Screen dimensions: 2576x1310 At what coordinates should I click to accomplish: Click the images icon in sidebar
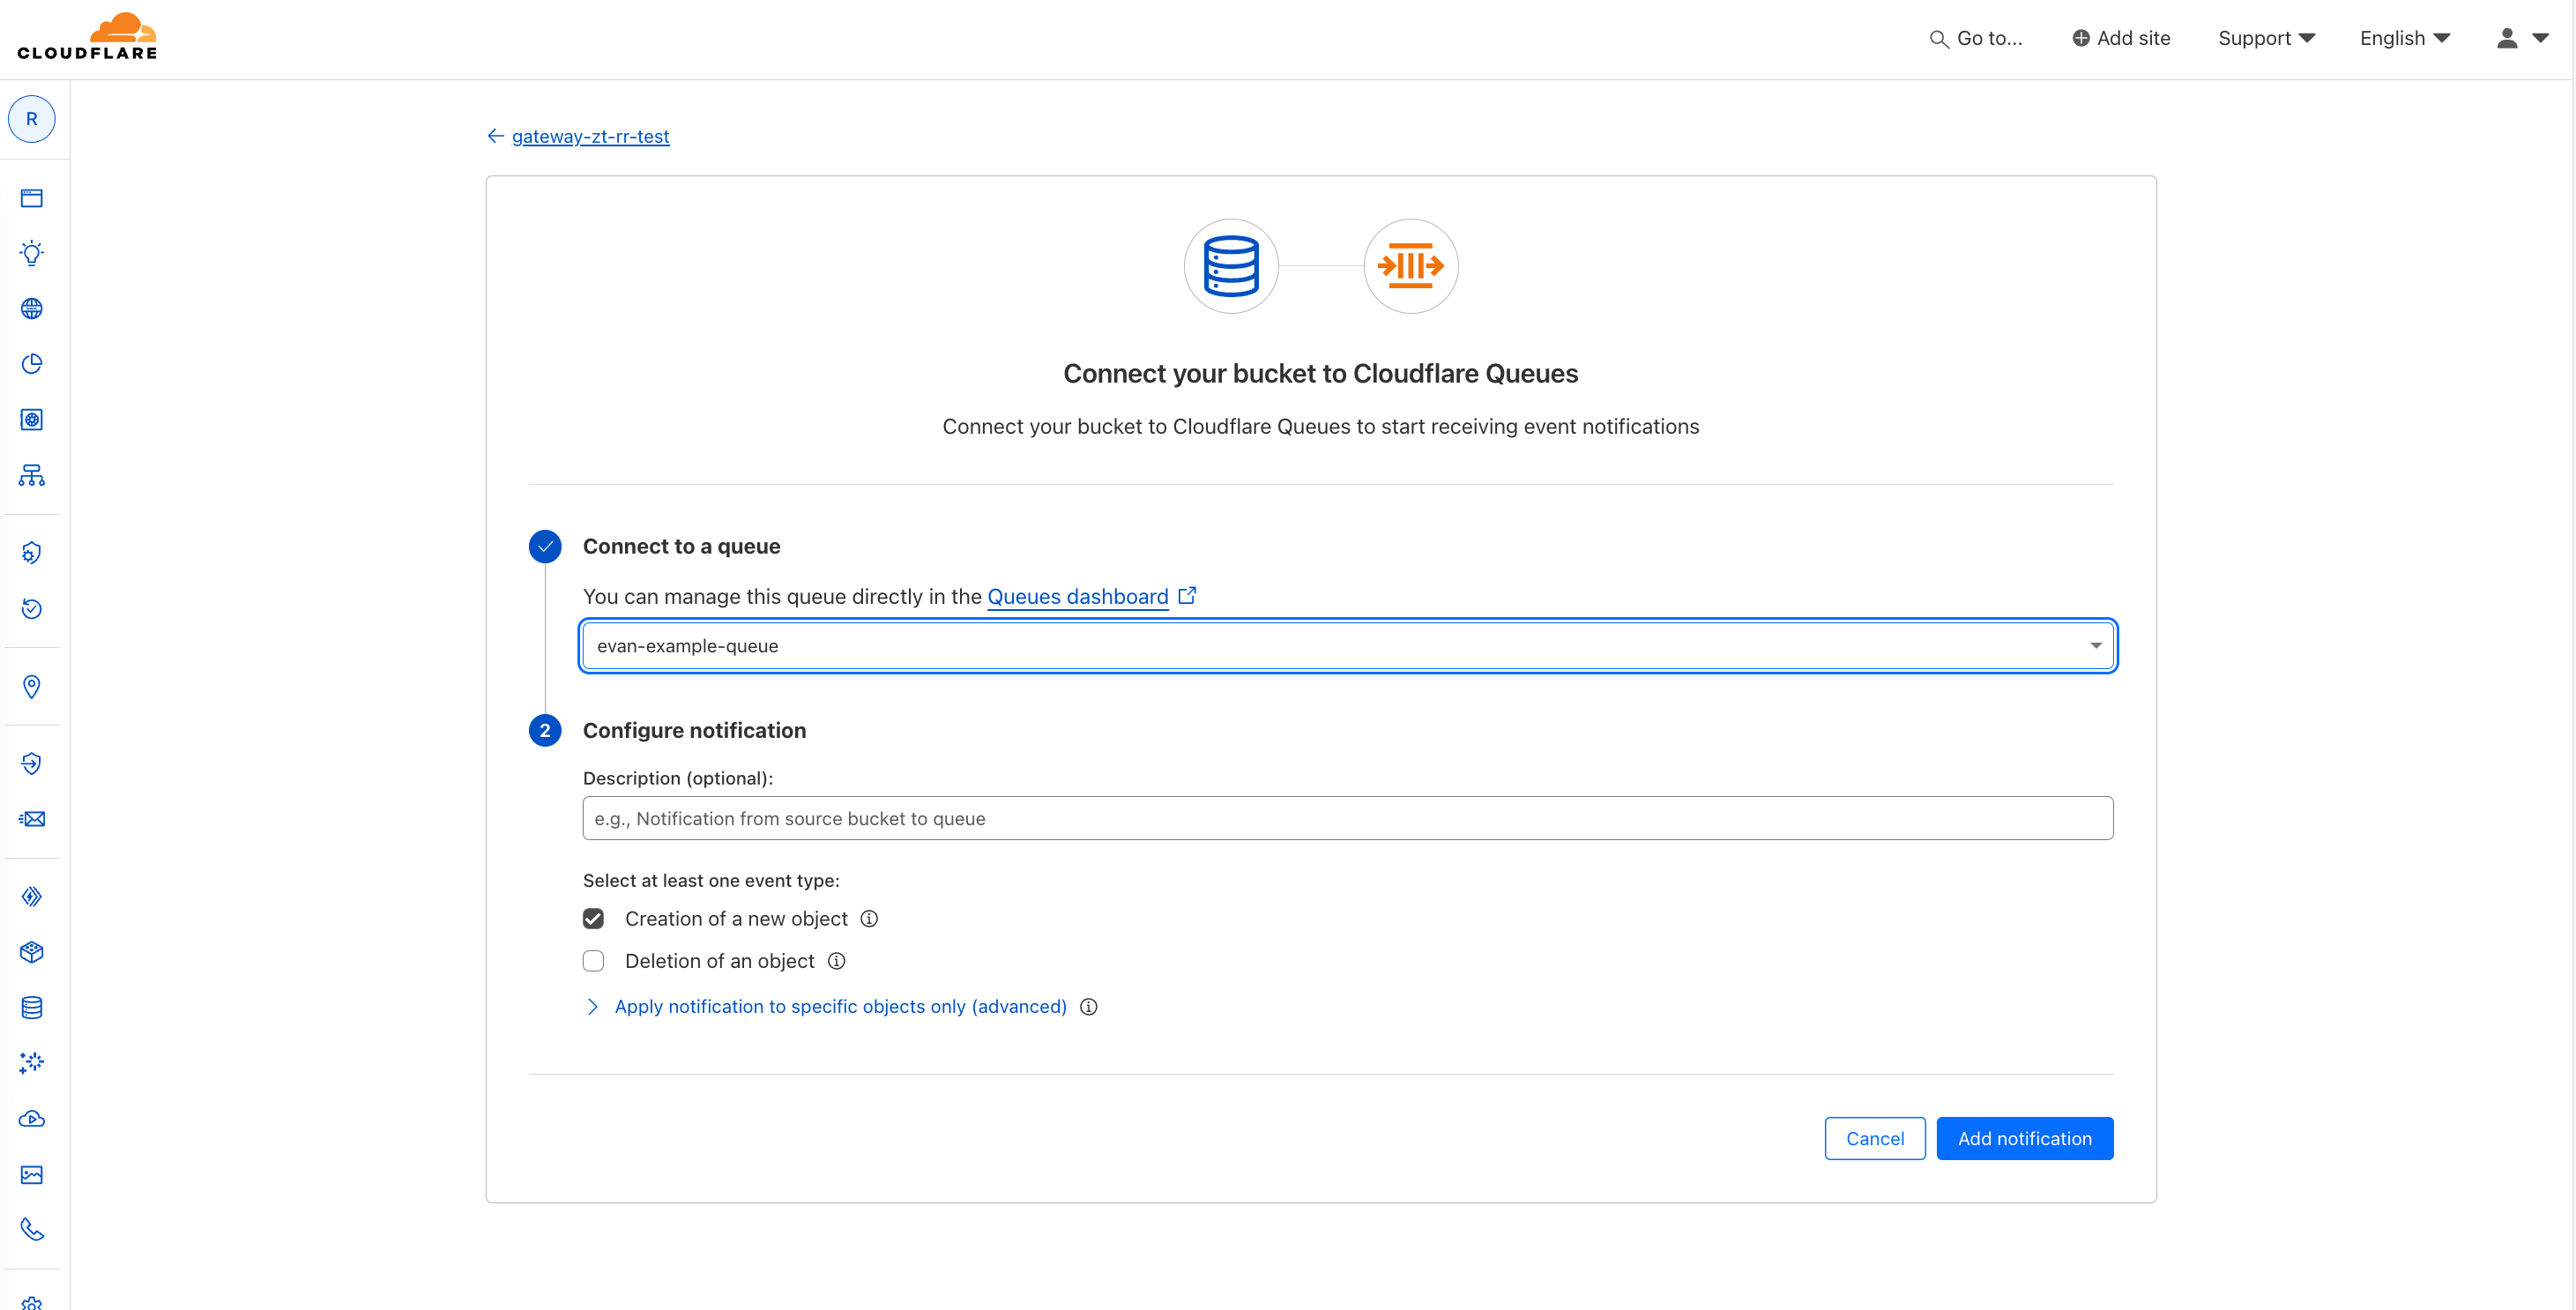[x=32, y=1174]
